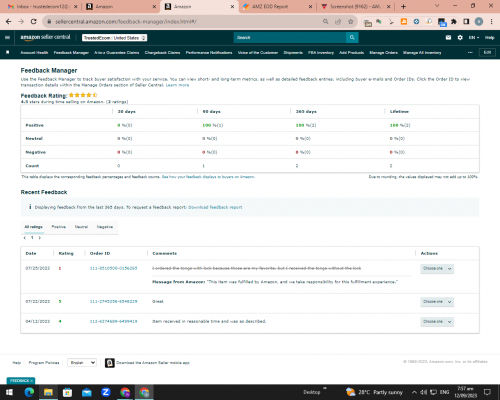Open the English language select in footer
Screen dimensions: 500x400
click(x=82, y=363)
